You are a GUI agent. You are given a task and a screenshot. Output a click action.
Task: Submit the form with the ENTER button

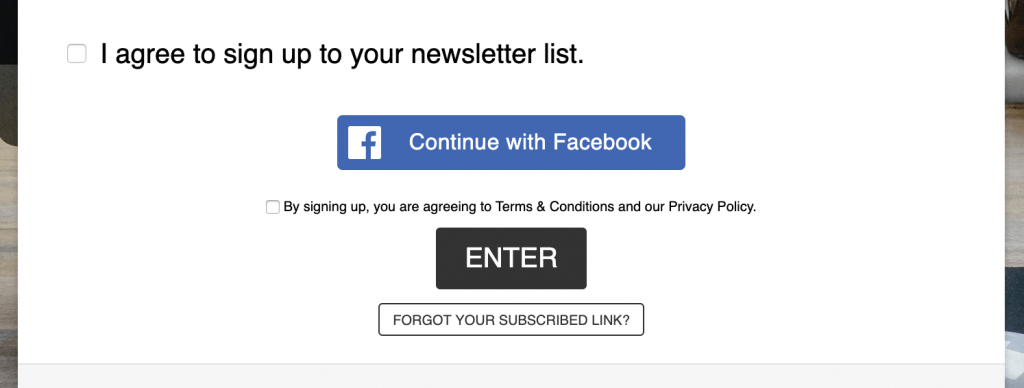pos(511,258)
